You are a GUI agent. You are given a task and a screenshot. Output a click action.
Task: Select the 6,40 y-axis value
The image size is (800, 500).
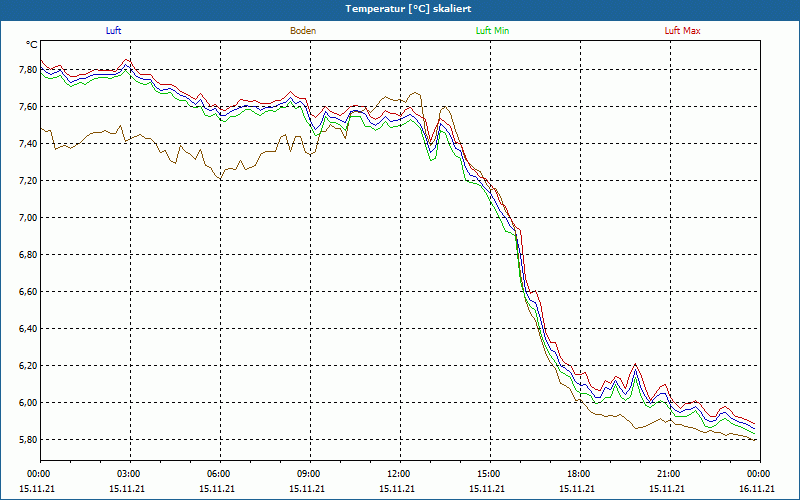coord(28,329)
